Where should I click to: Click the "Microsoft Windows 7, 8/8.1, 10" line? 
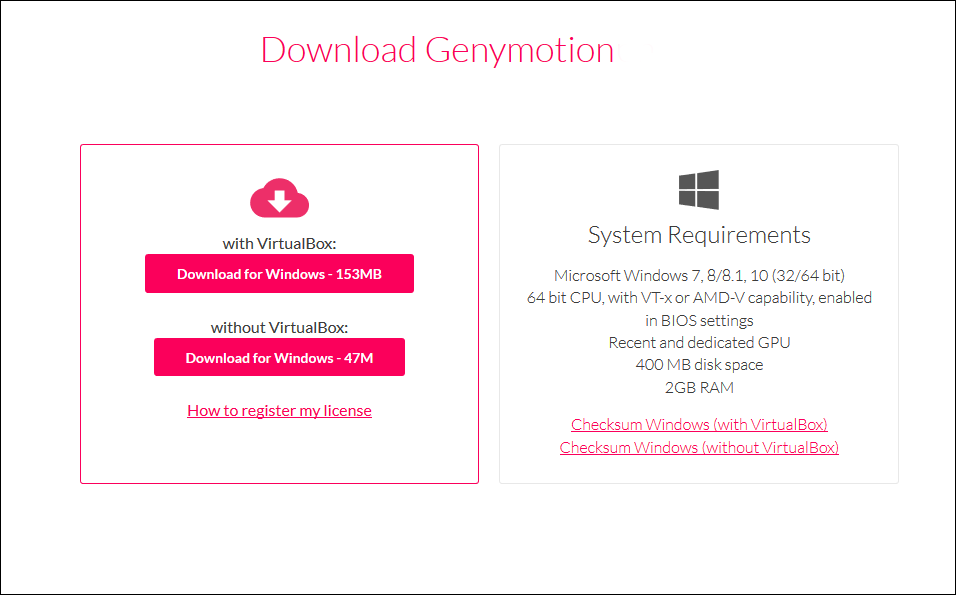[698, 275]
